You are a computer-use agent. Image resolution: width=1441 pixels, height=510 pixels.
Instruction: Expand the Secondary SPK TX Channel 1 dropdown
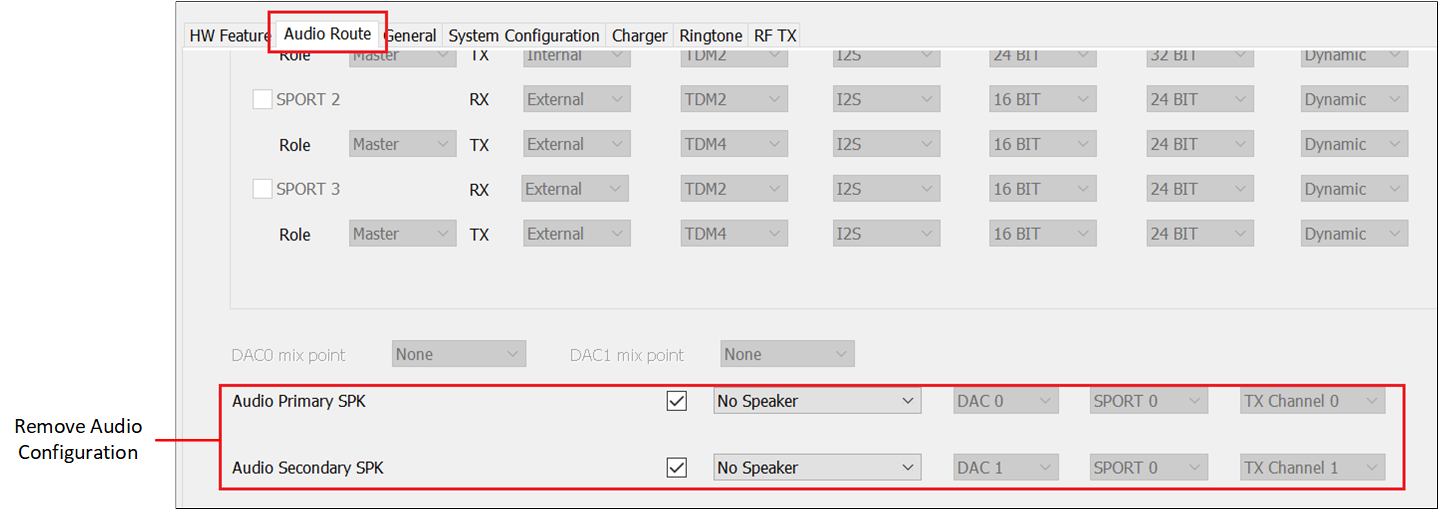(1312, 467)
